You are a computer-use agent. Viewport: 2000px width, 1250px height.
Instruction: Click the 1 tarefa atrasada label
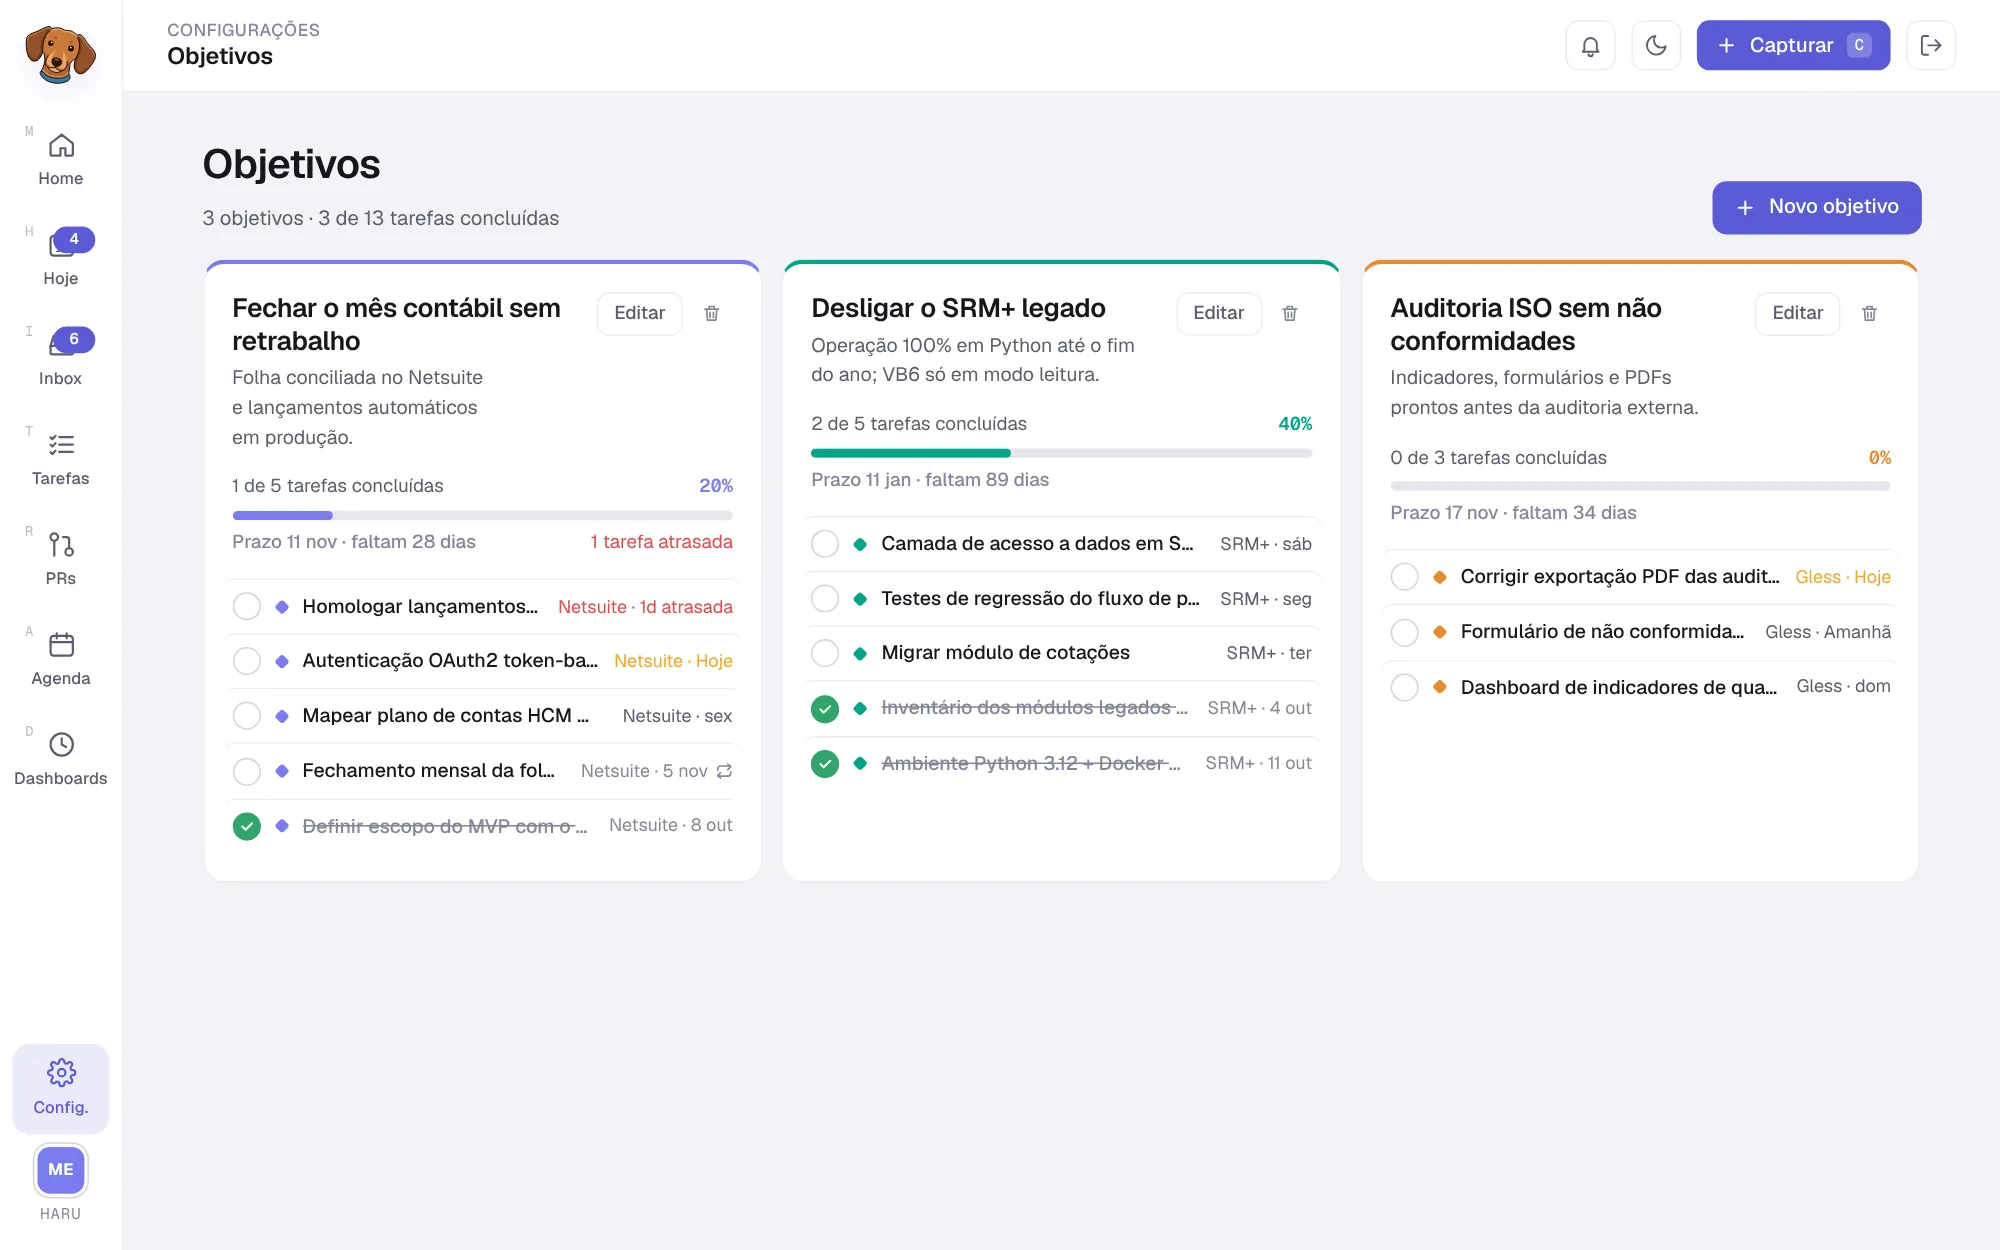point(661,542)
